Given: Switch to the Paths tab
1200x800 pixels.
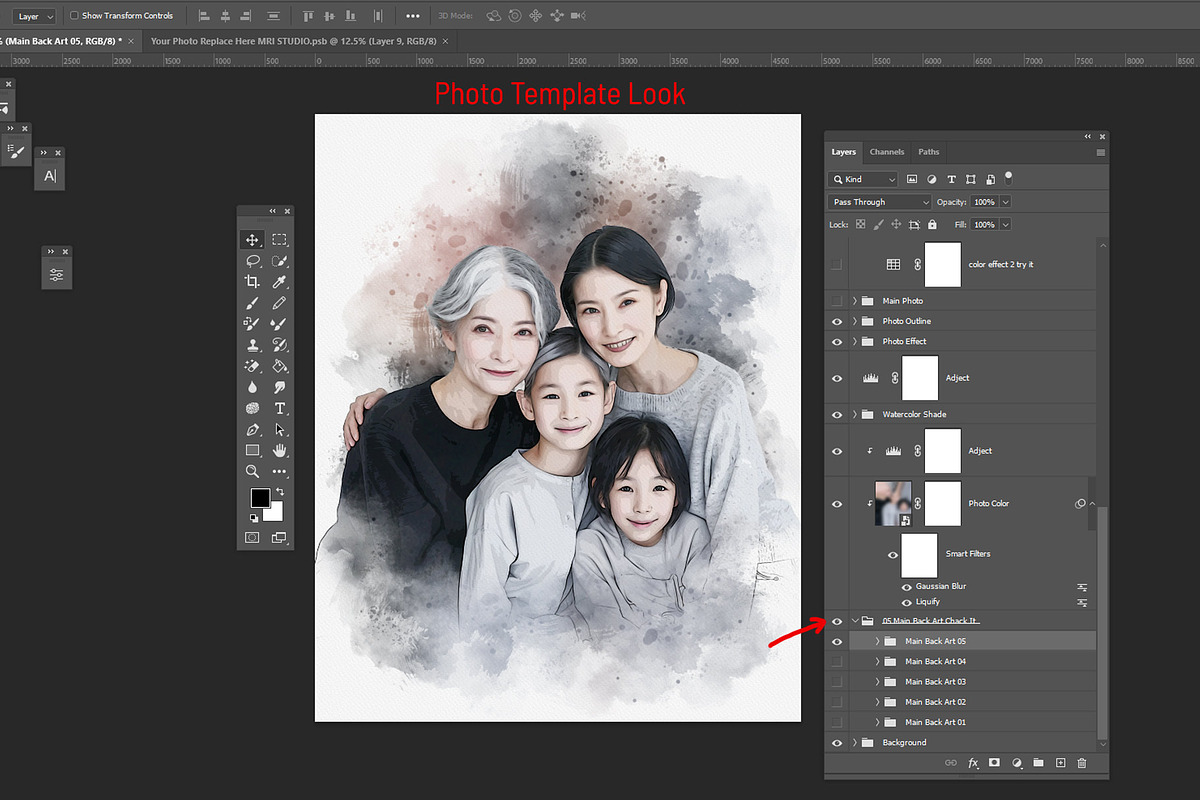Looking at the screenshot, I should point(929,152).
